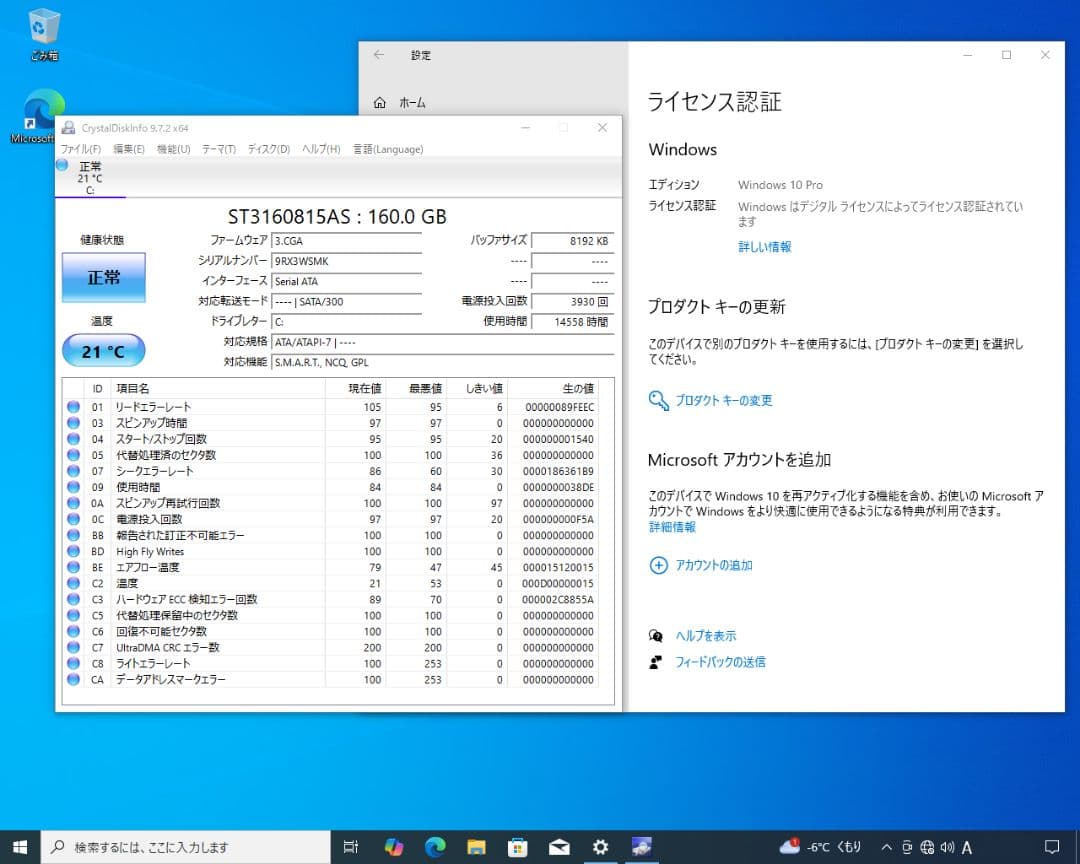Click the アカウントの追加 plus icon
This screenshot has width=1080, height=864.
(x=658, y=565)
